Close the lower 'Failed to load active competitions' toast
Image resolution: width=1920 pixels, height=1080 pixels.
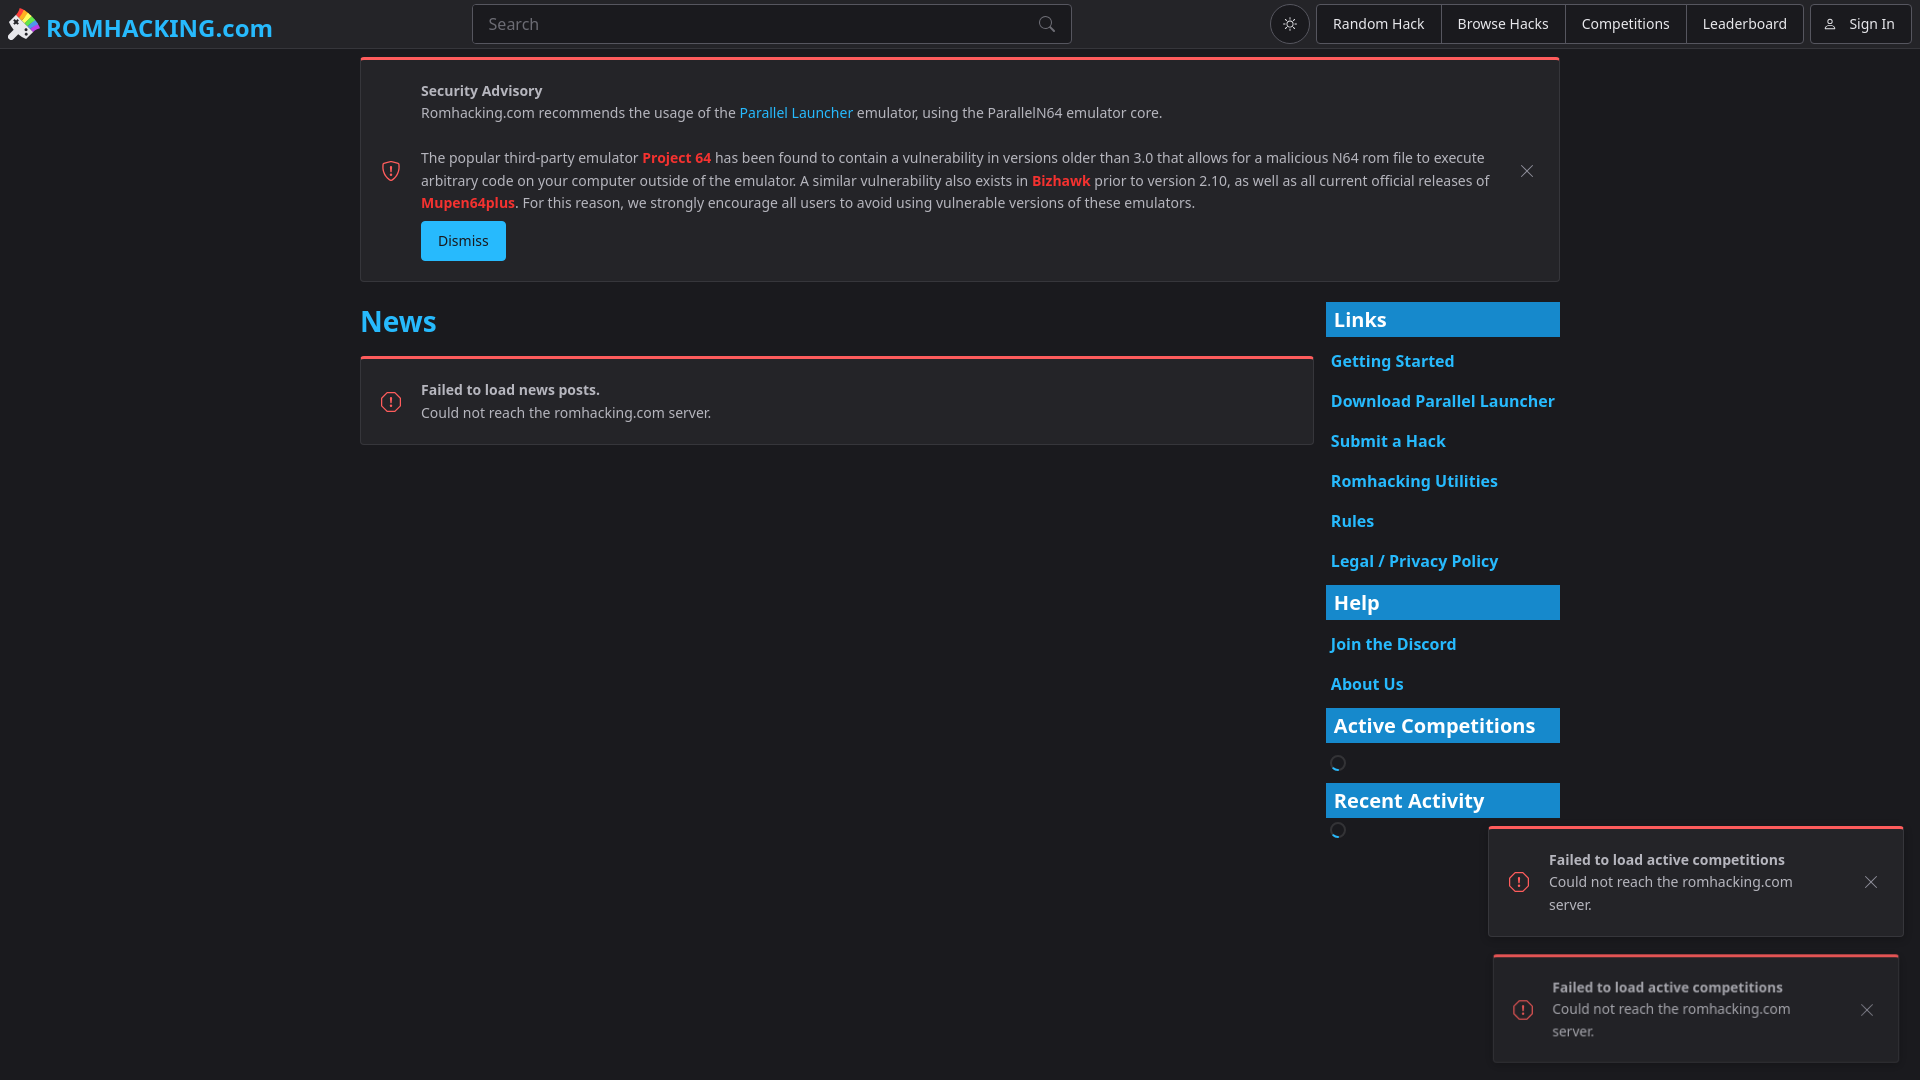coord(1867,1010)
